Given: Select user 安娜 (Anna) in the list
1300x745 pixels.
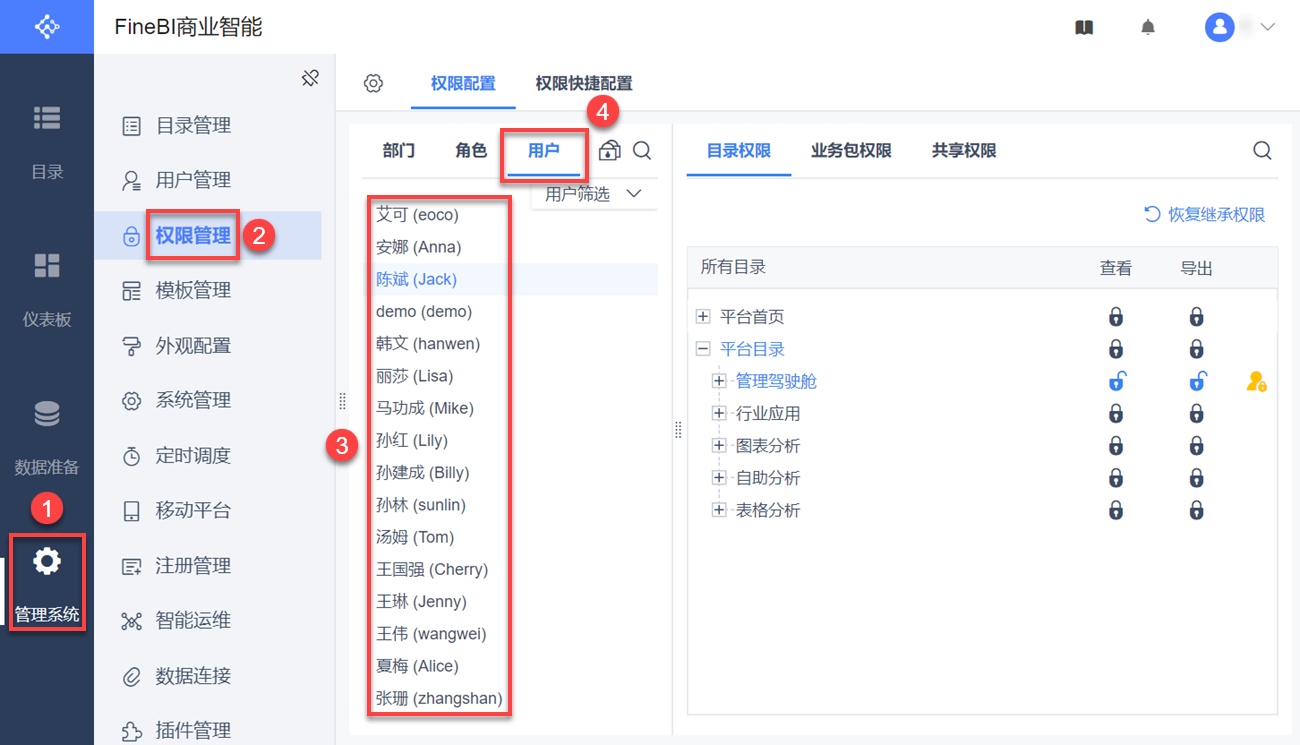Looking at the screenshot, I should point(419,247).
